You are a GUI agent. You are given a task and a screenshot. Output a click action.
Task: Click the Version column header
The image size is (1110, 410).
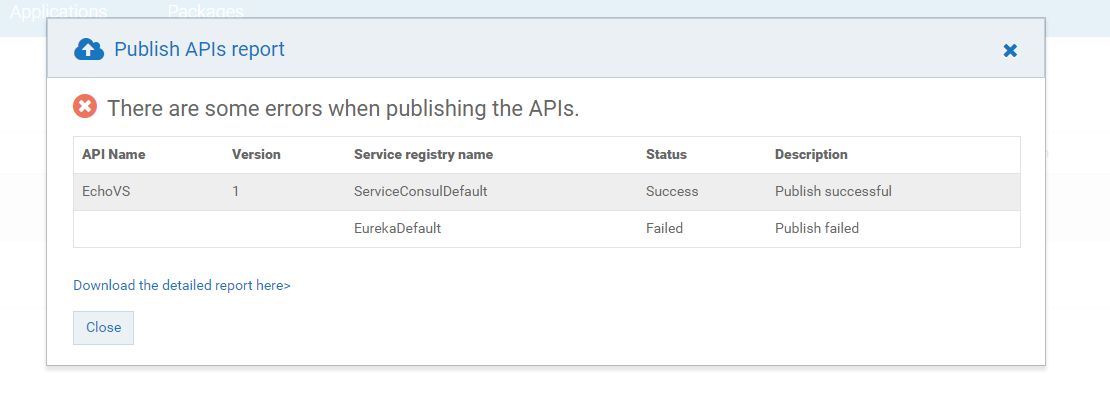click(256, 155)
